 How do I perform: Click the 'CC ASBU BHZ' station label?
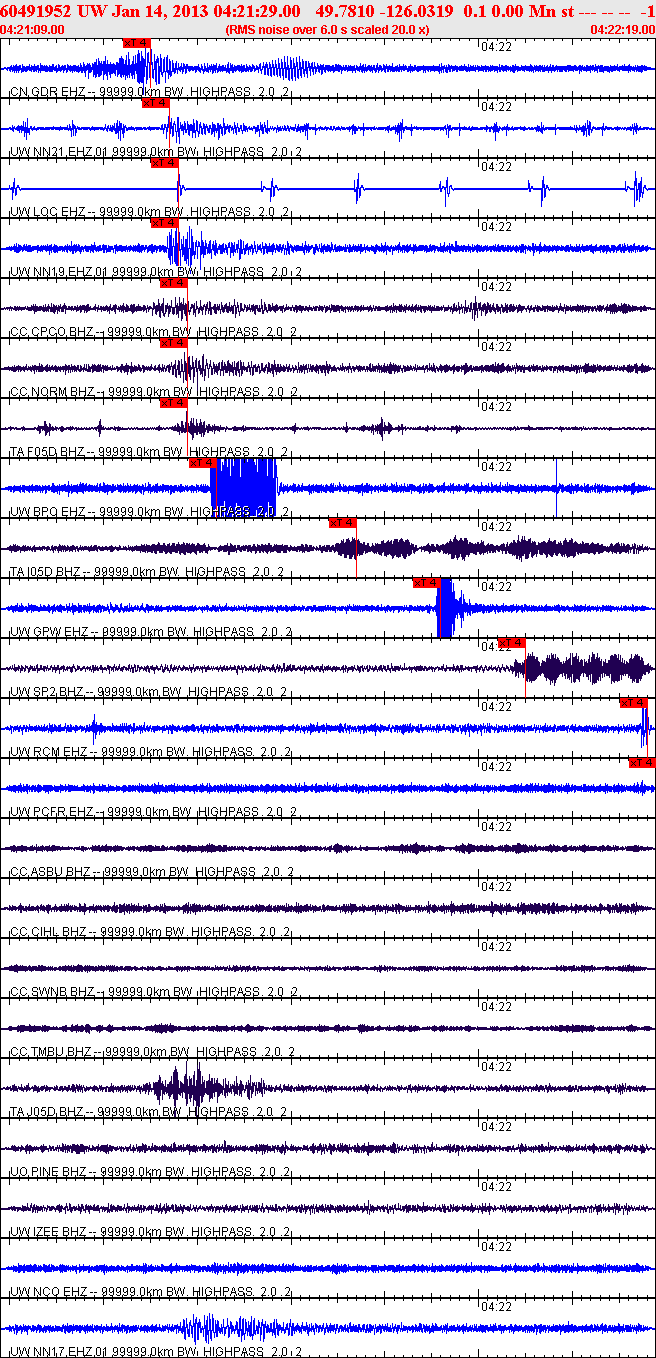50,872
